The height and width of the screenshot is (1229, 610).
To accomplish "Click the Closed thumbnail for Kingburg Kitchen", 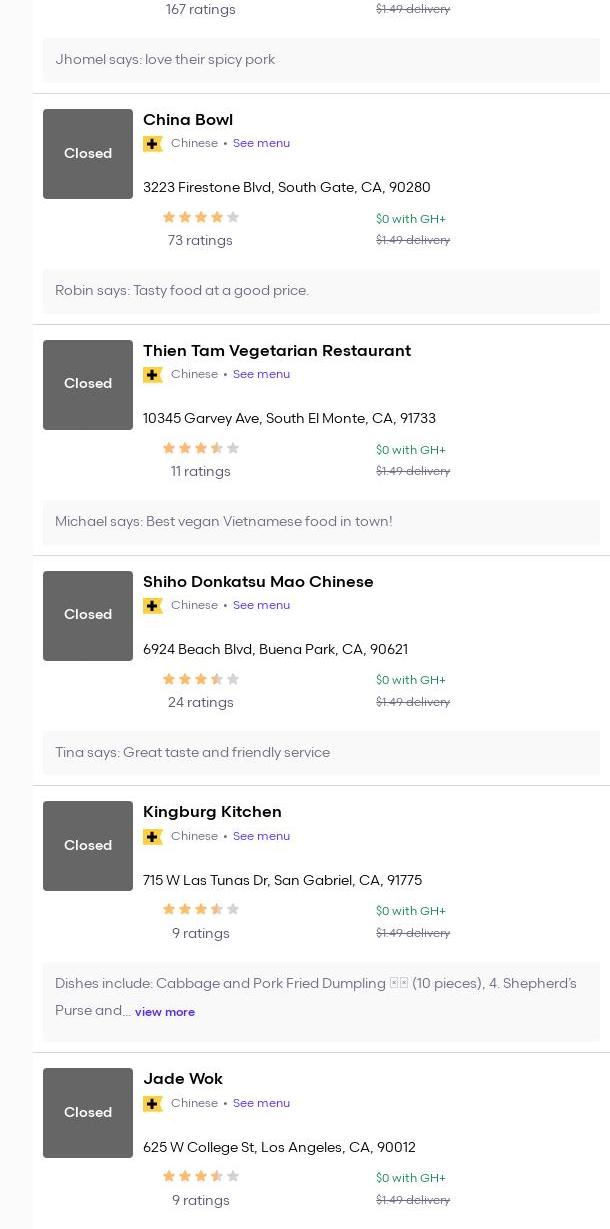I will tap(88, 846).
